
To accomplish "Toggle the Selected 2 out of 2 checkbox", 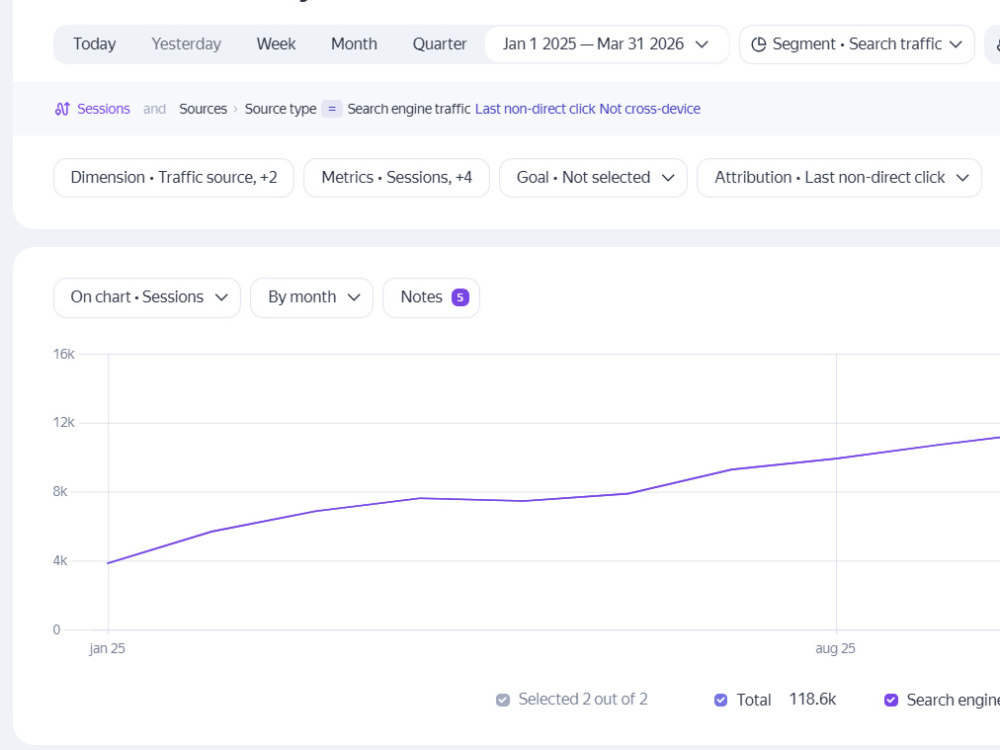I will coord(503,700).
